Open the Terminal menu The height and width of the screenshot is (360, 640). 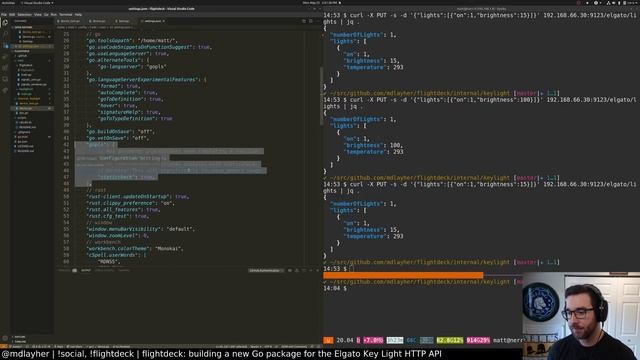click(x=66, y=14)
